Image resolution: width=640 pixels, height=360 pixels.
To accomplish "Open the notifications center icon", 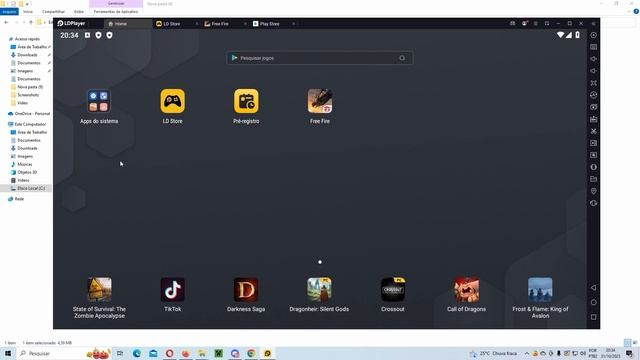I will [629, 353].
